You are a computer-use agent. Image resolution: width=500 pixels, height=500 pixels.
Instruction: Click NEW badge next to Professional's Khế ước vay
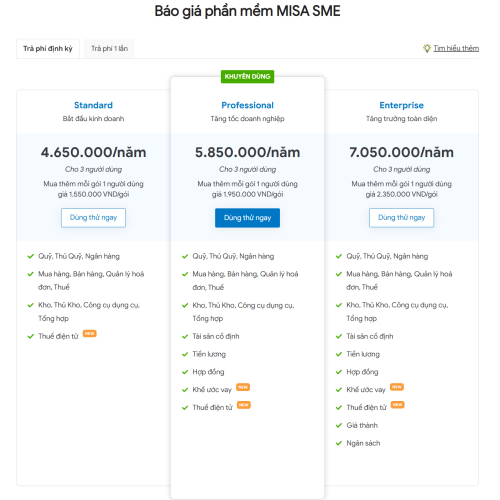[x=243, y=387]
